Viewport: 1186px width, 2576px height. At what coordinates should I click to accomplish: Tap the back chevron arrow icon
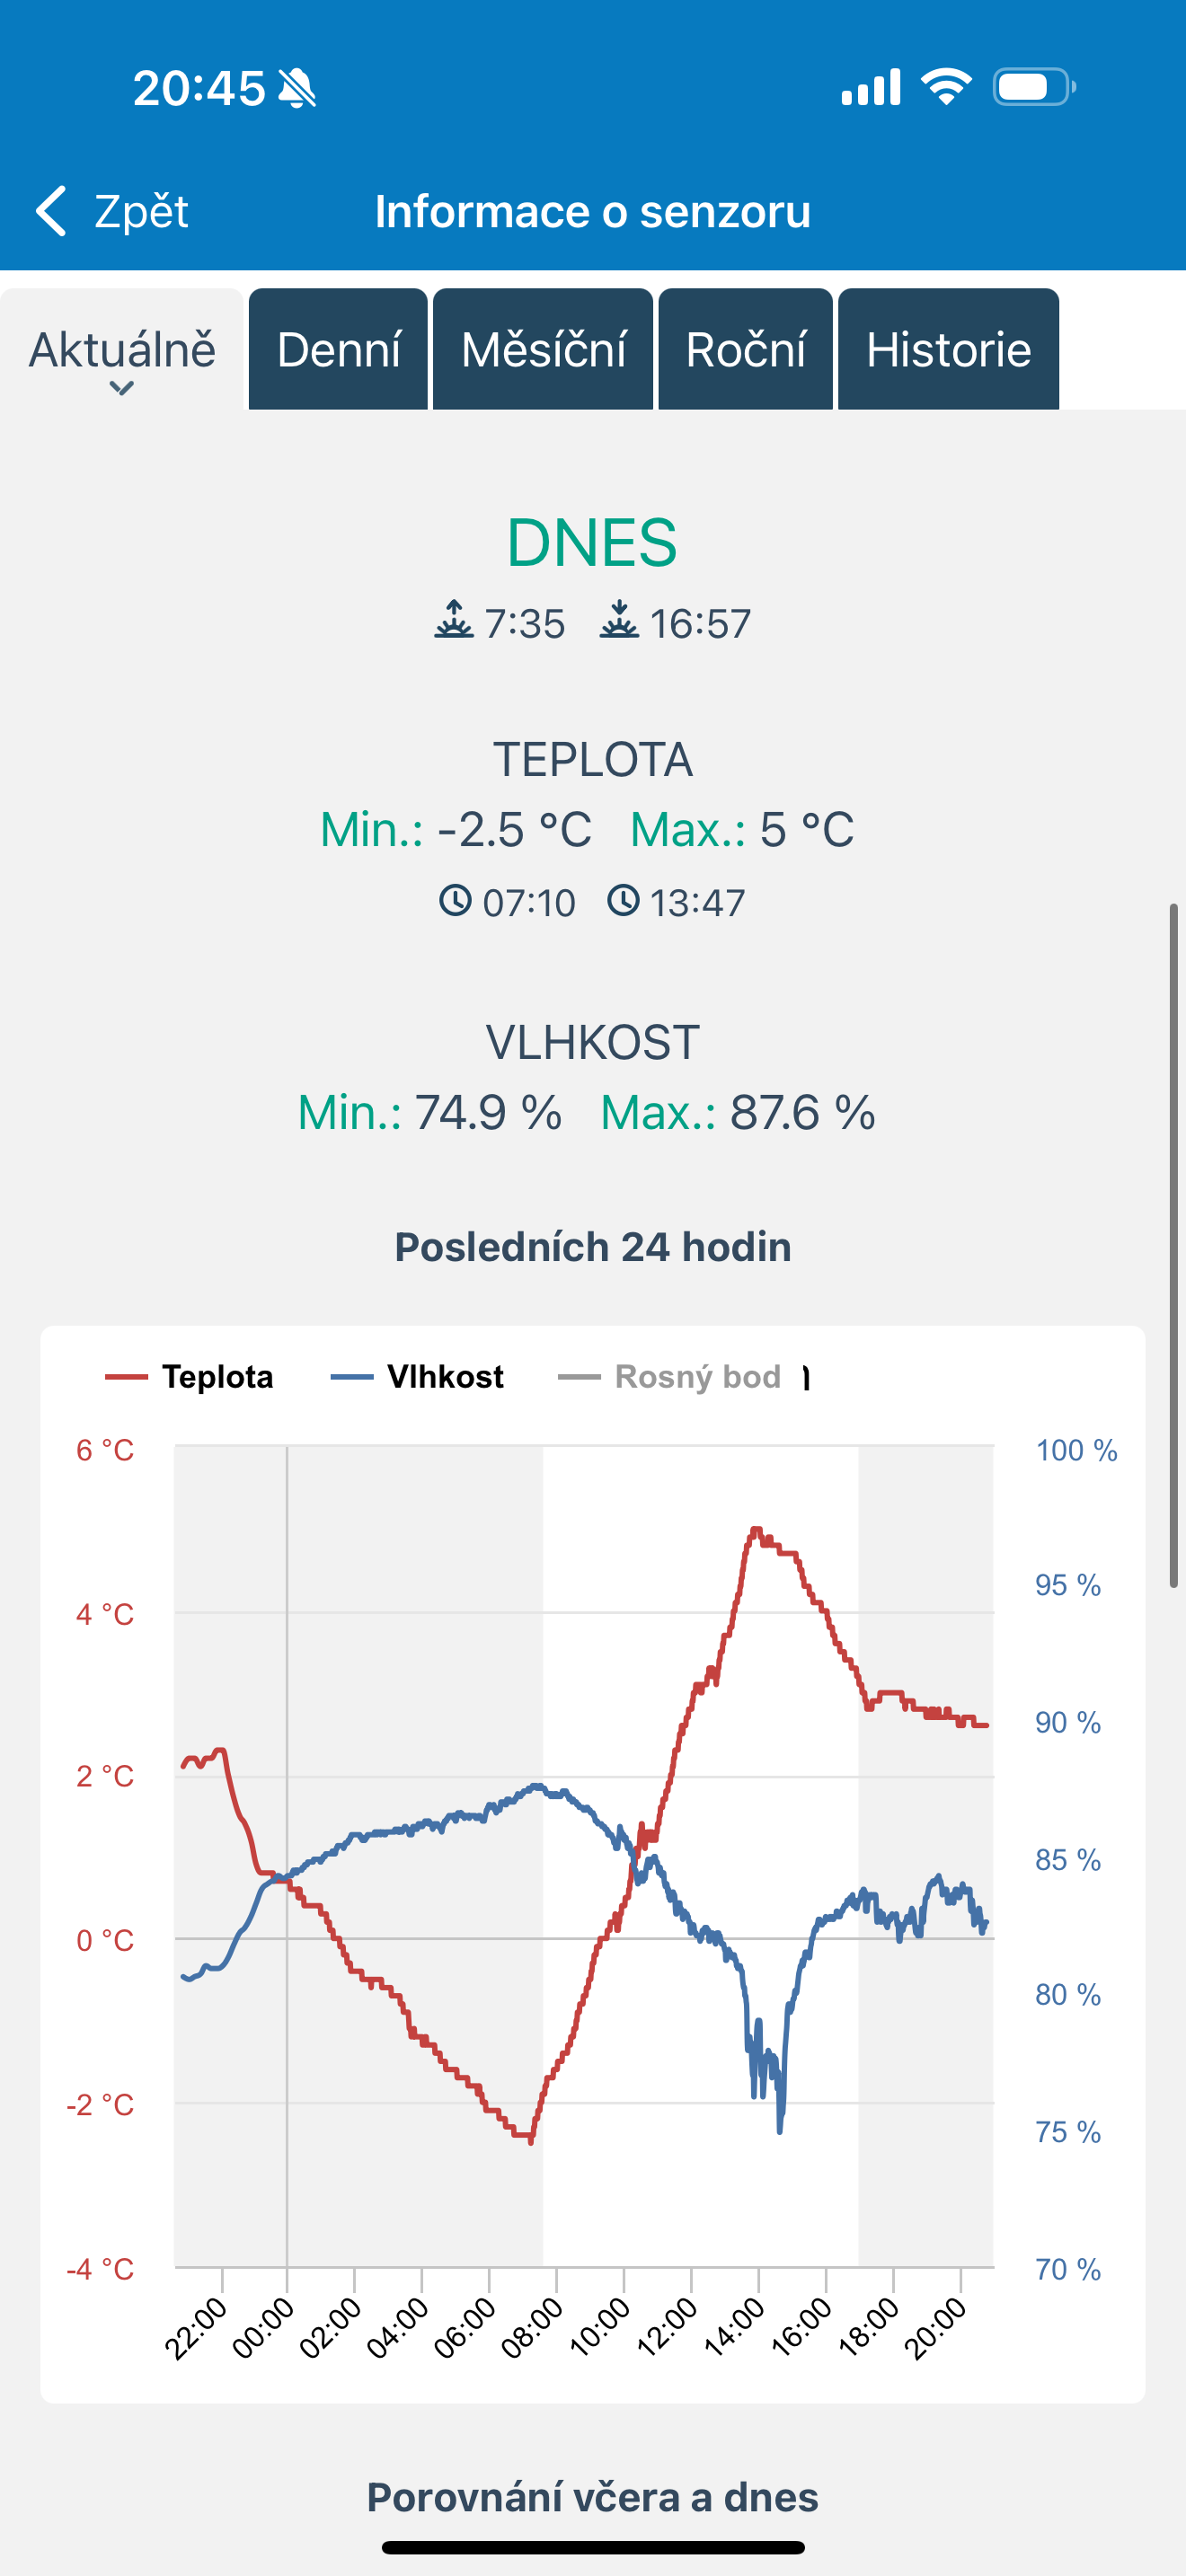pos(51,210)
